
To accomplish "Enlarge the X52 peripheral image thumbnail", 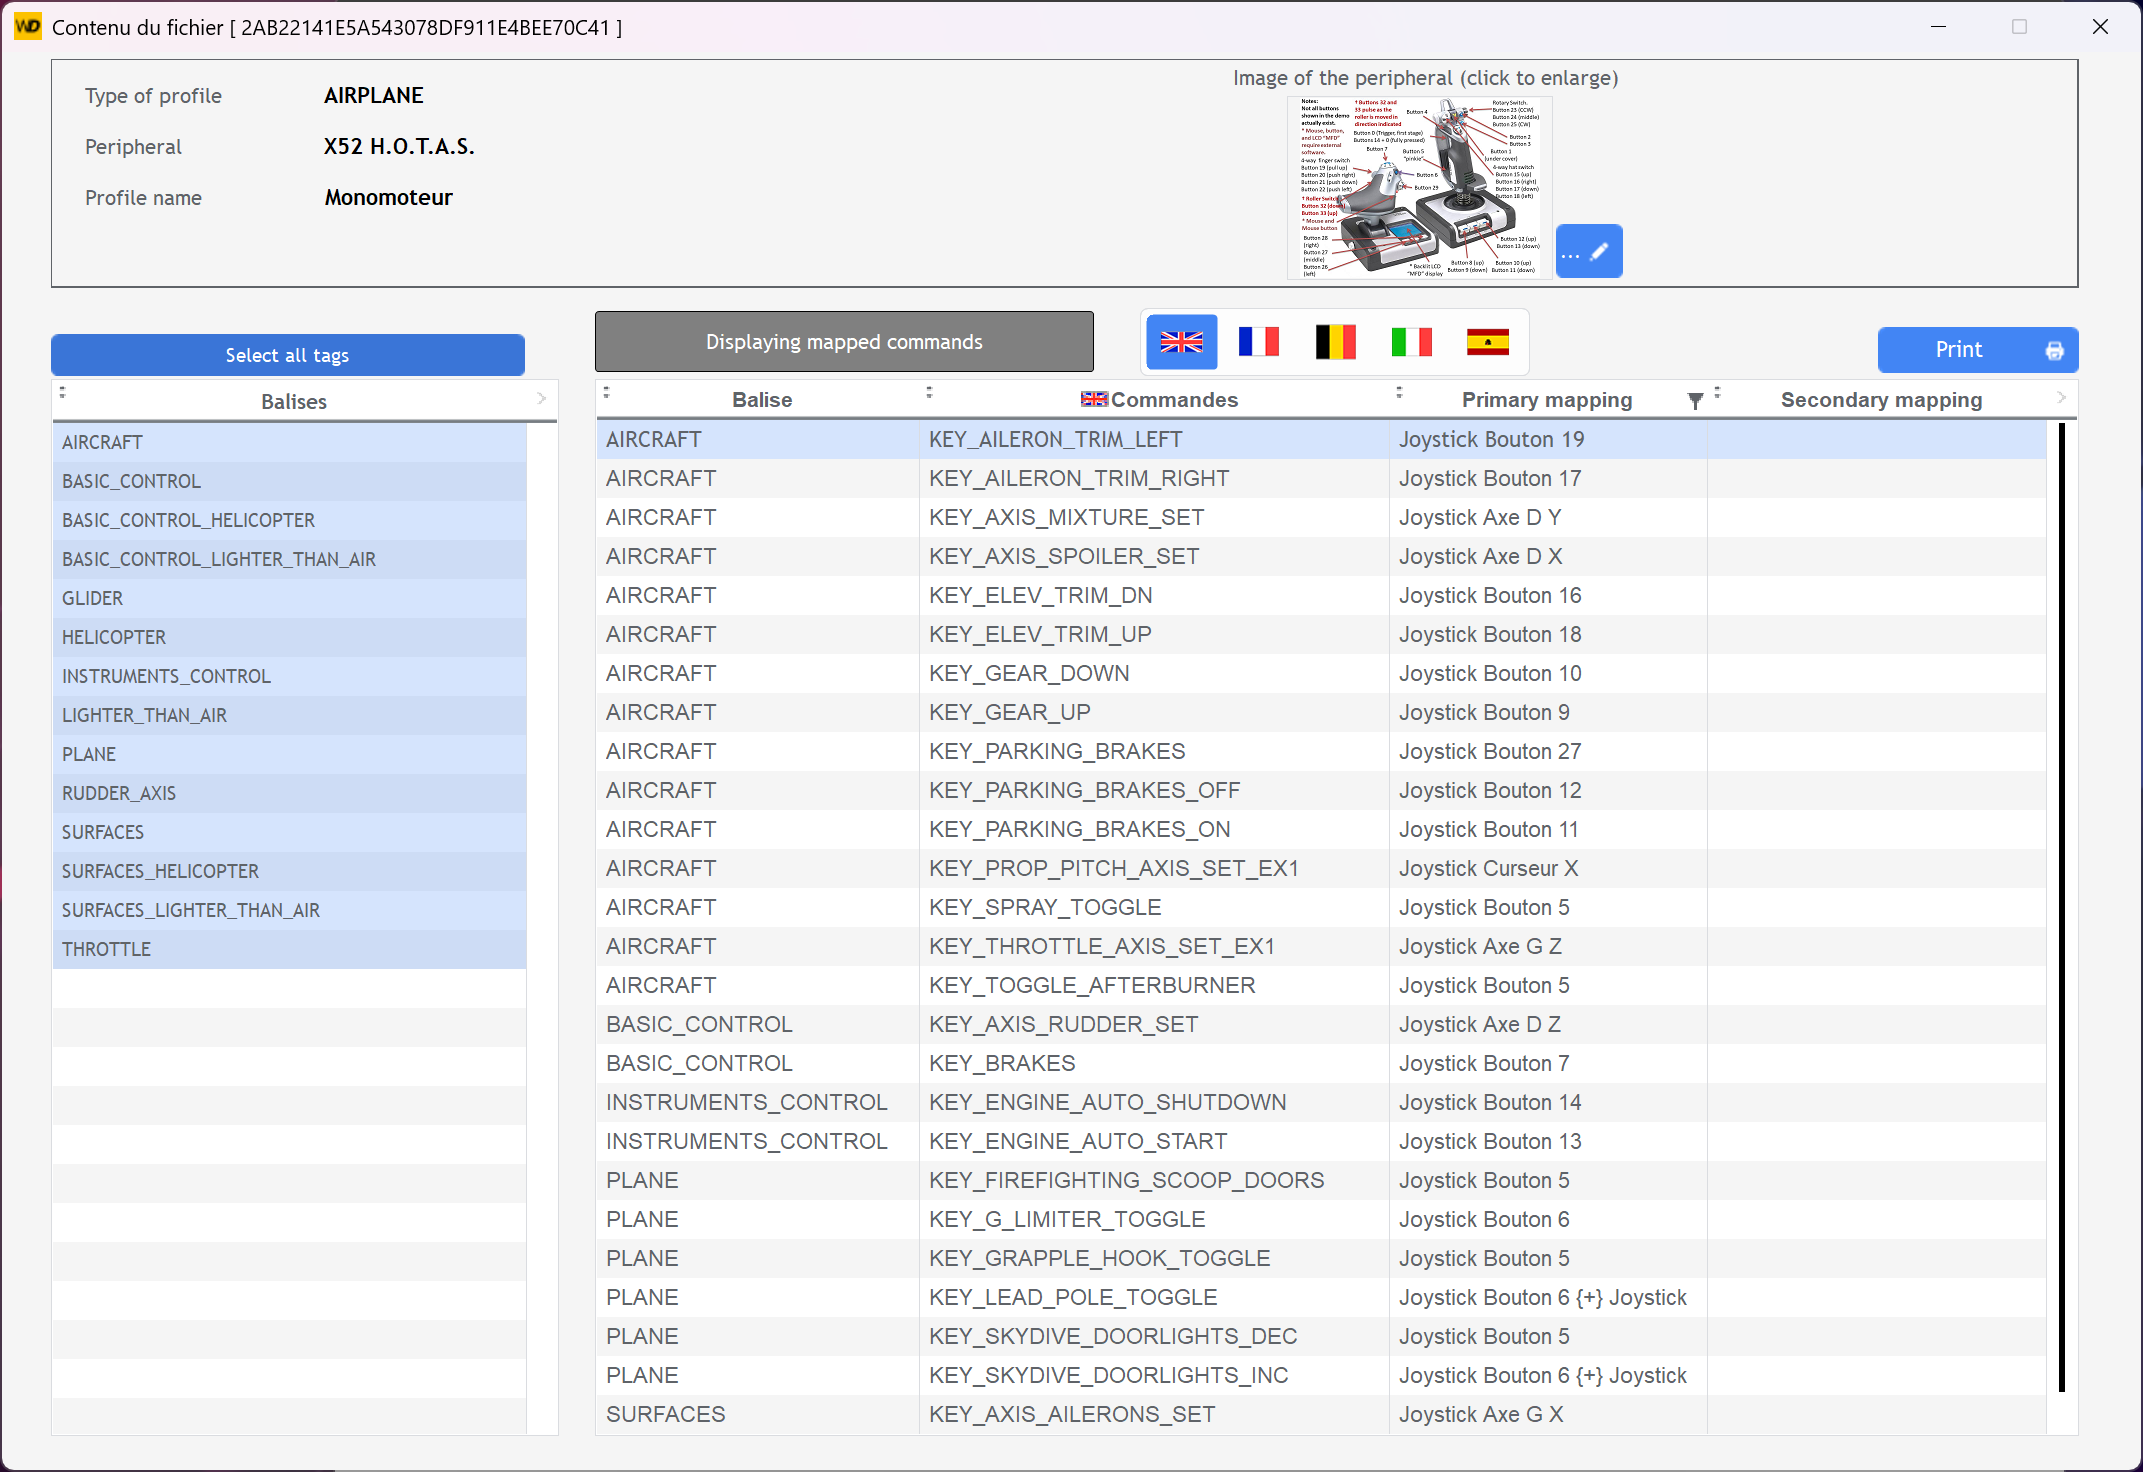I will pyautogui.click(x=1418, y=187).
